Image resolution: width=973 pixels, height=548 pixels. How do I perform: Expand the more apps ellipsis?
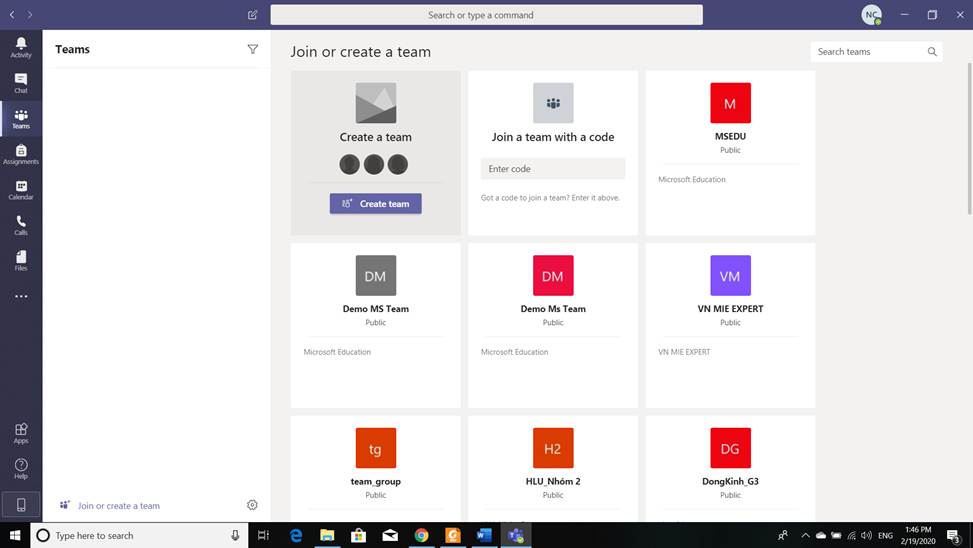(21, 296)
